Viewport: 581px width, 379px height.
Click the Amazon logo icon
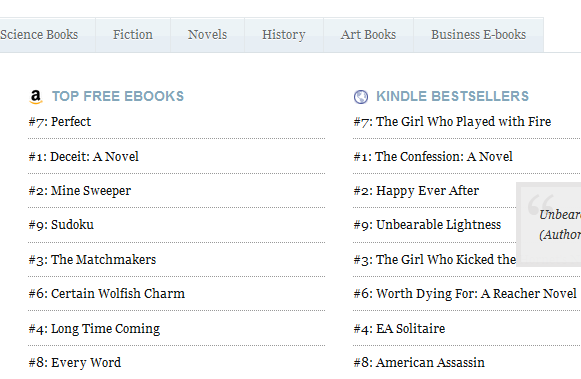click(36, 97)
